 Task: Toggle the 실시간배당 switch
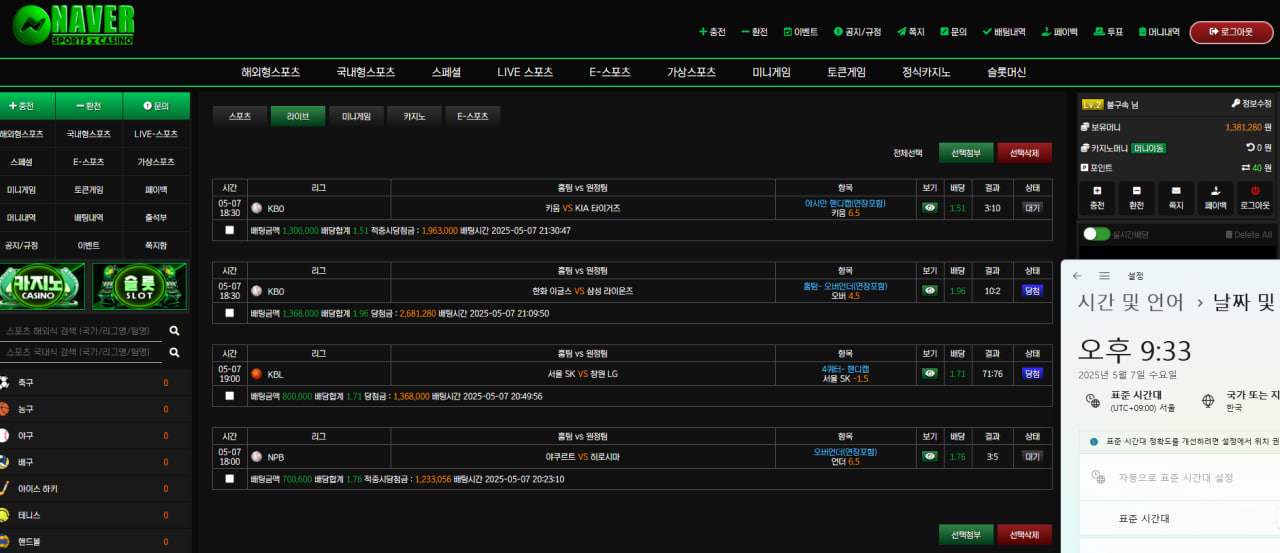tap(1096, 234)
